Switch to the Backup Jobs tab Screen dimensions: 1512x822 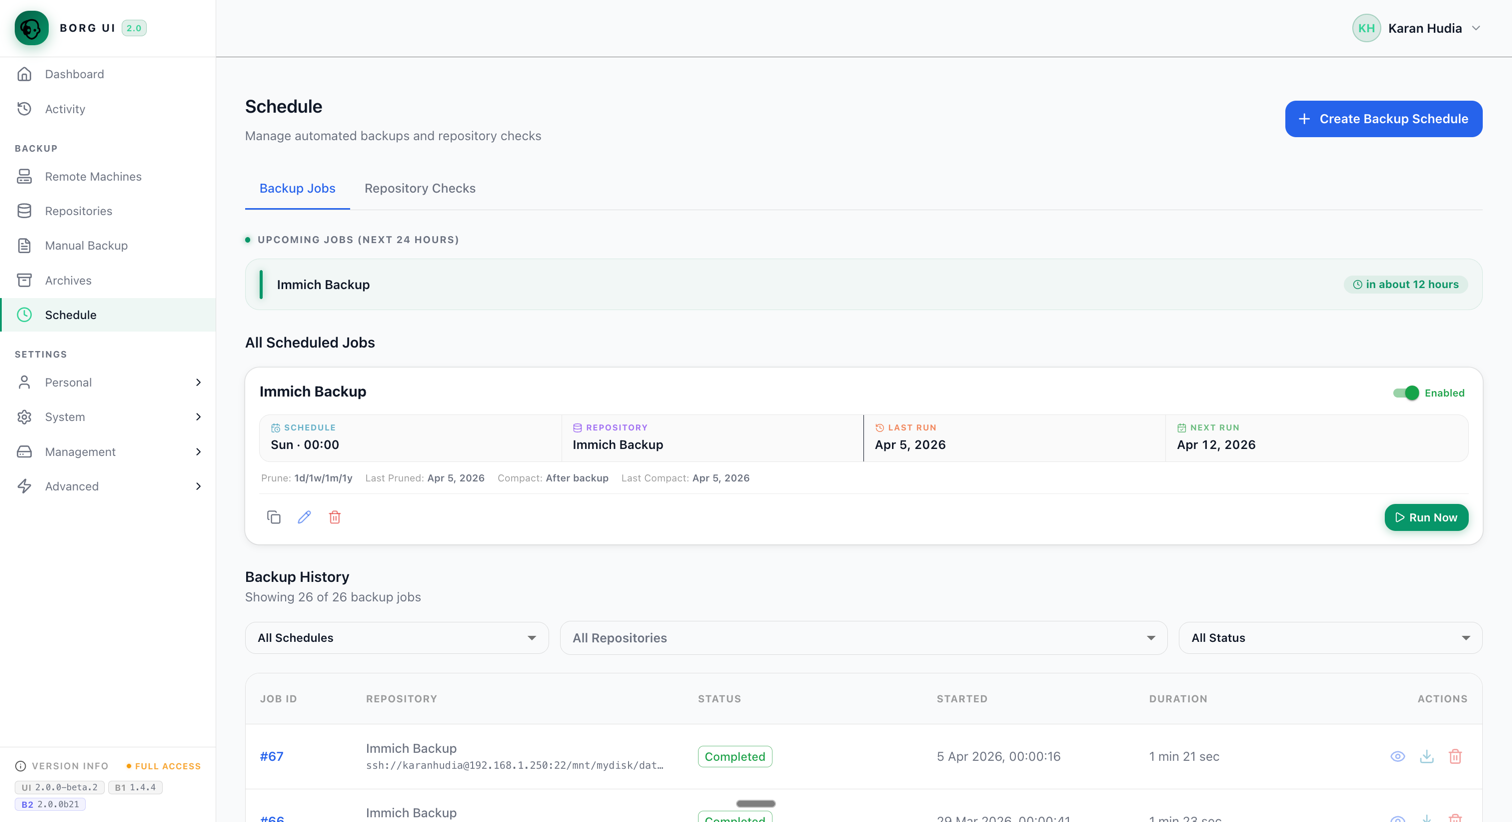click(297, 188)
